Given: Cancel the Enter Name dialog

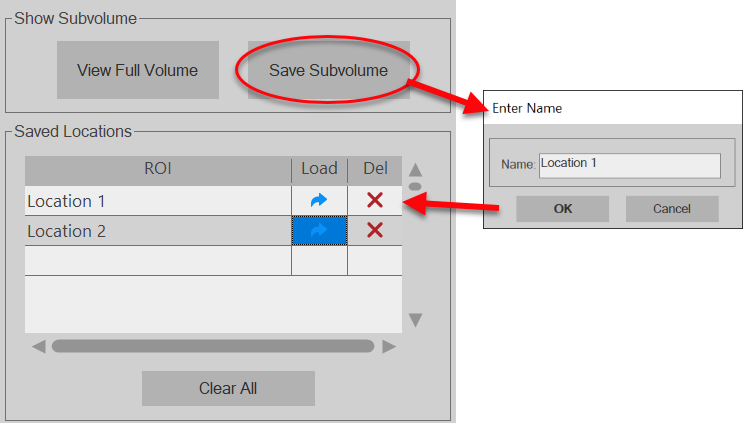Looking at the screenshot, I should coord(672,209).
